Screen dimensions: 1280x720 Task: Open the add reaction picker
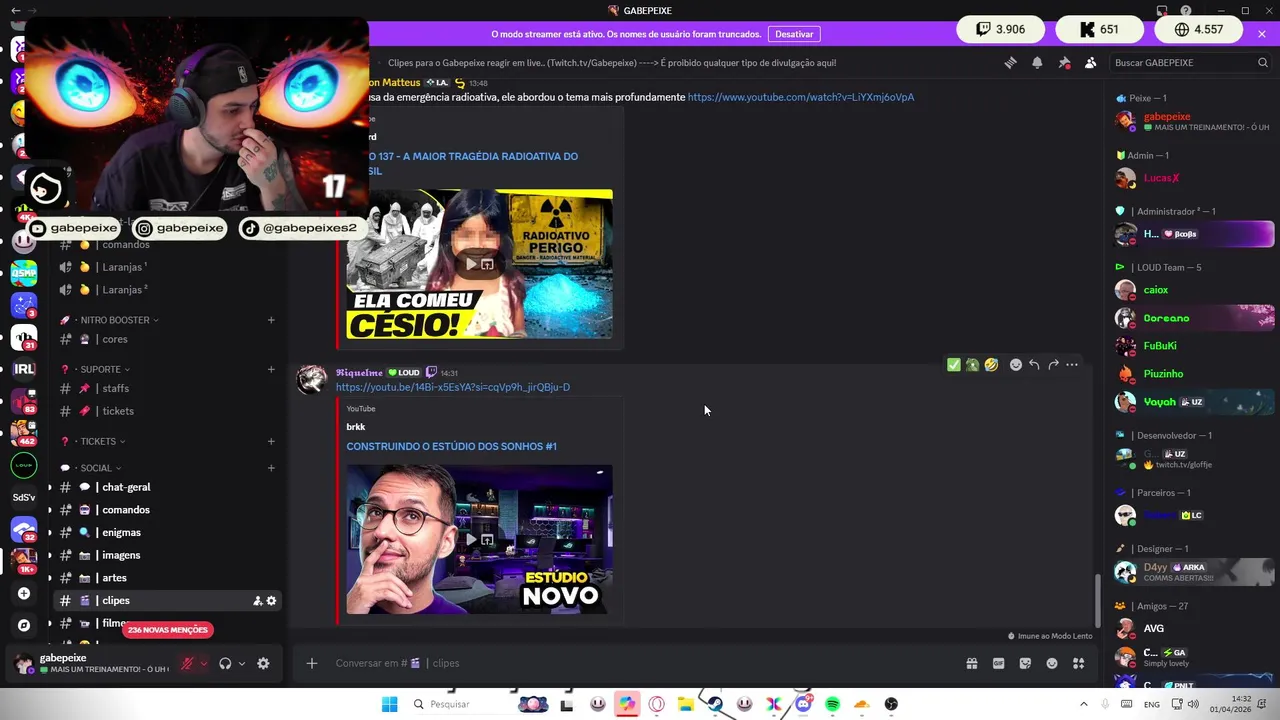click(1016, 365)
